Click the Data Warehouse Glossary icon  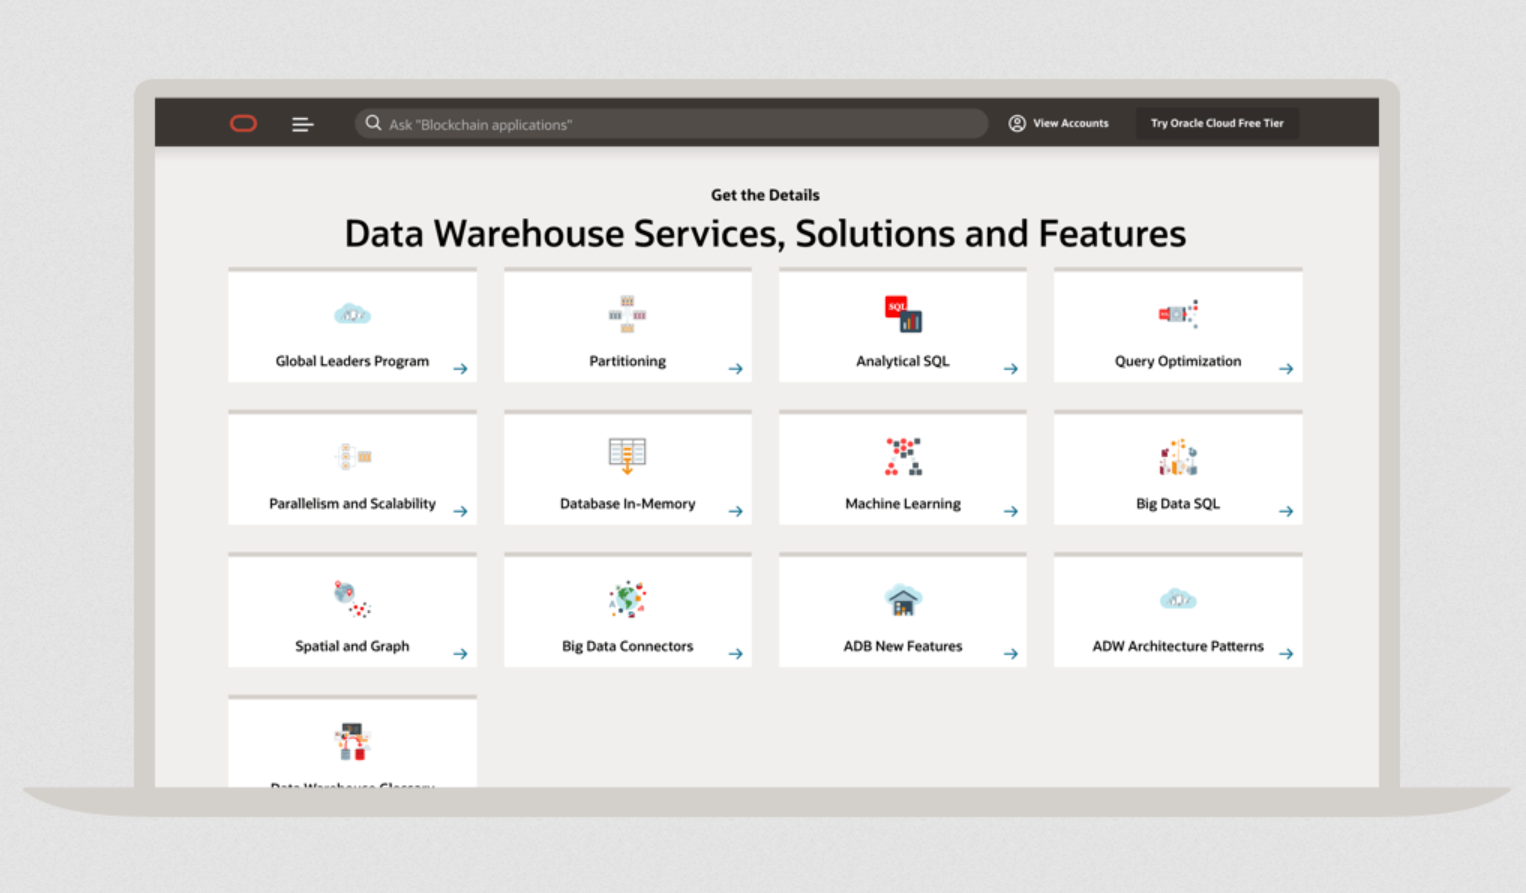pos(352,742)
